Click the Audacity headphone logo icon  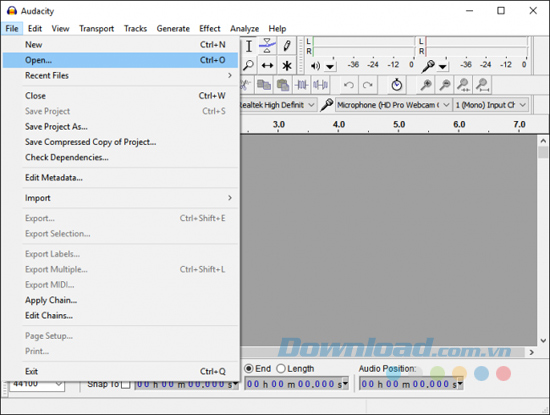click(x=12, y=11)
